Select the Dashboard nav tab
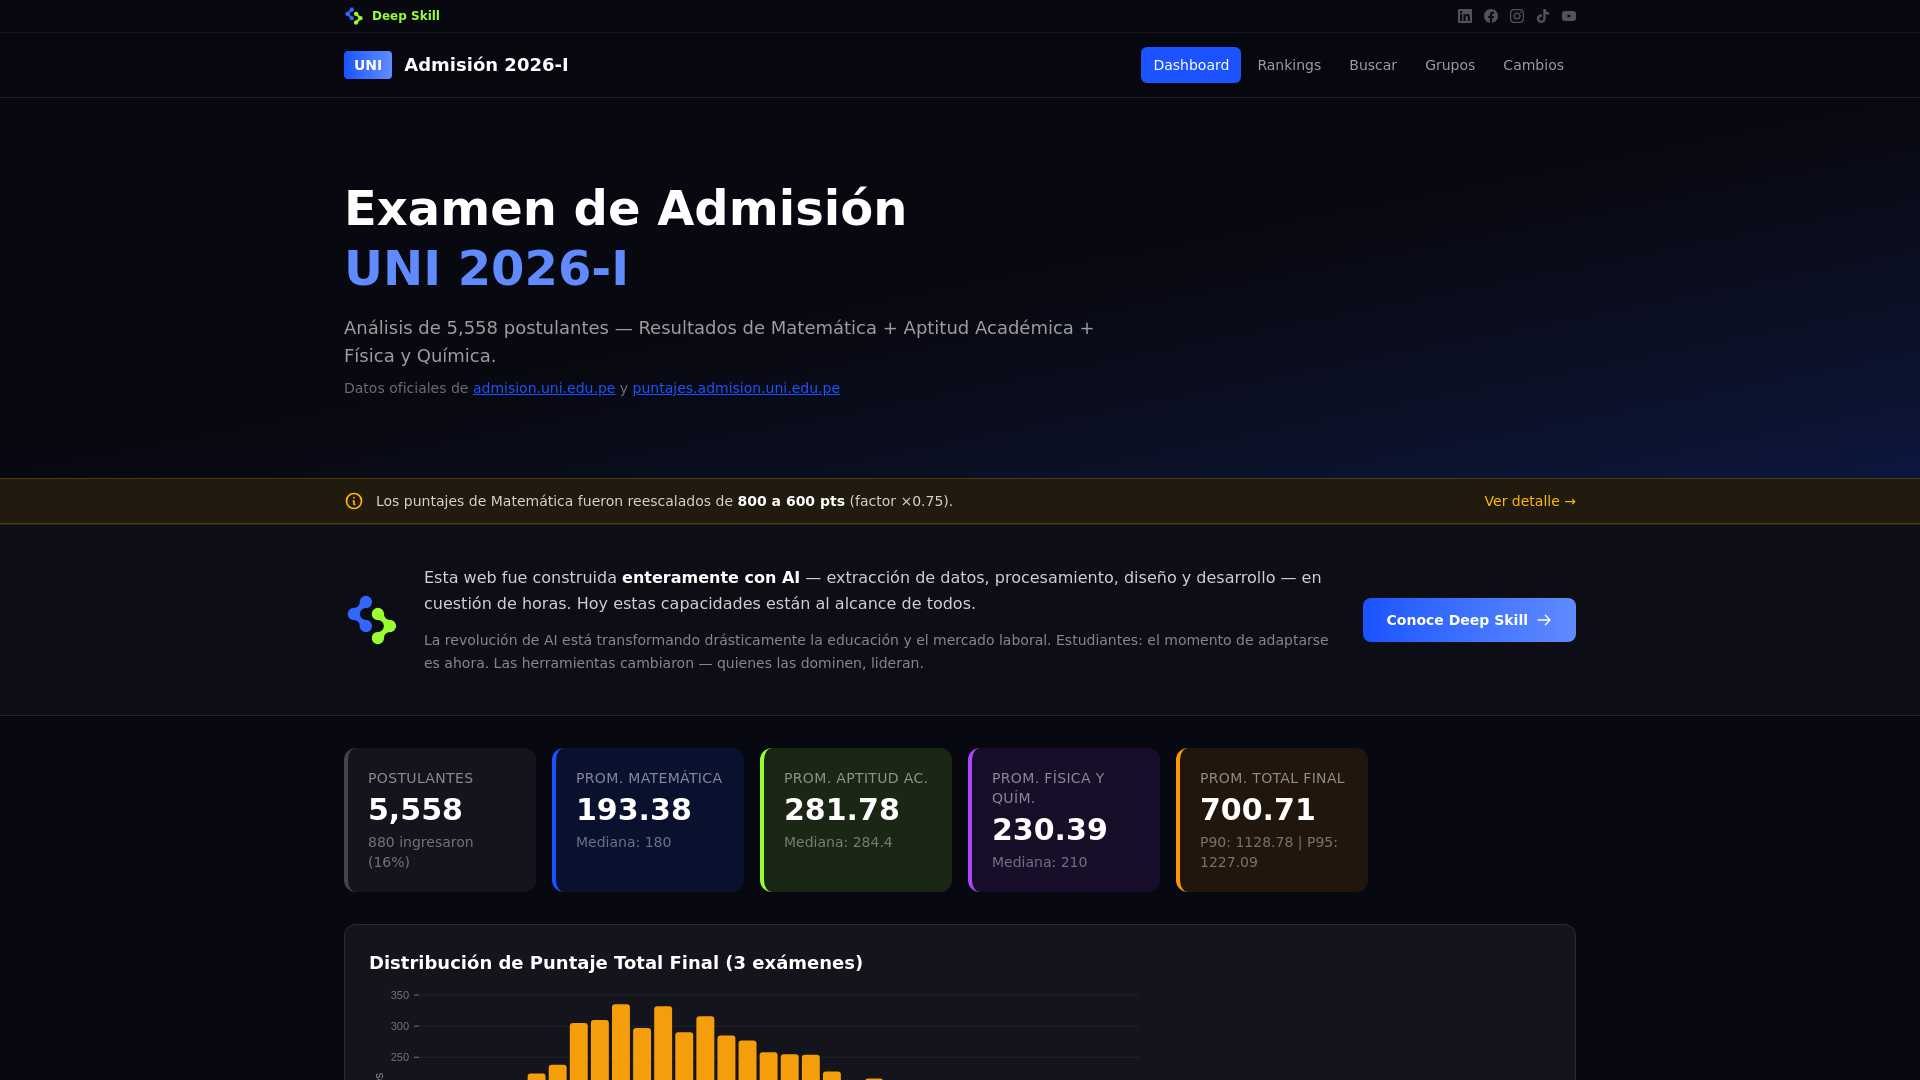This screenshot has height=1080, width=1920. click(1191, 65)
